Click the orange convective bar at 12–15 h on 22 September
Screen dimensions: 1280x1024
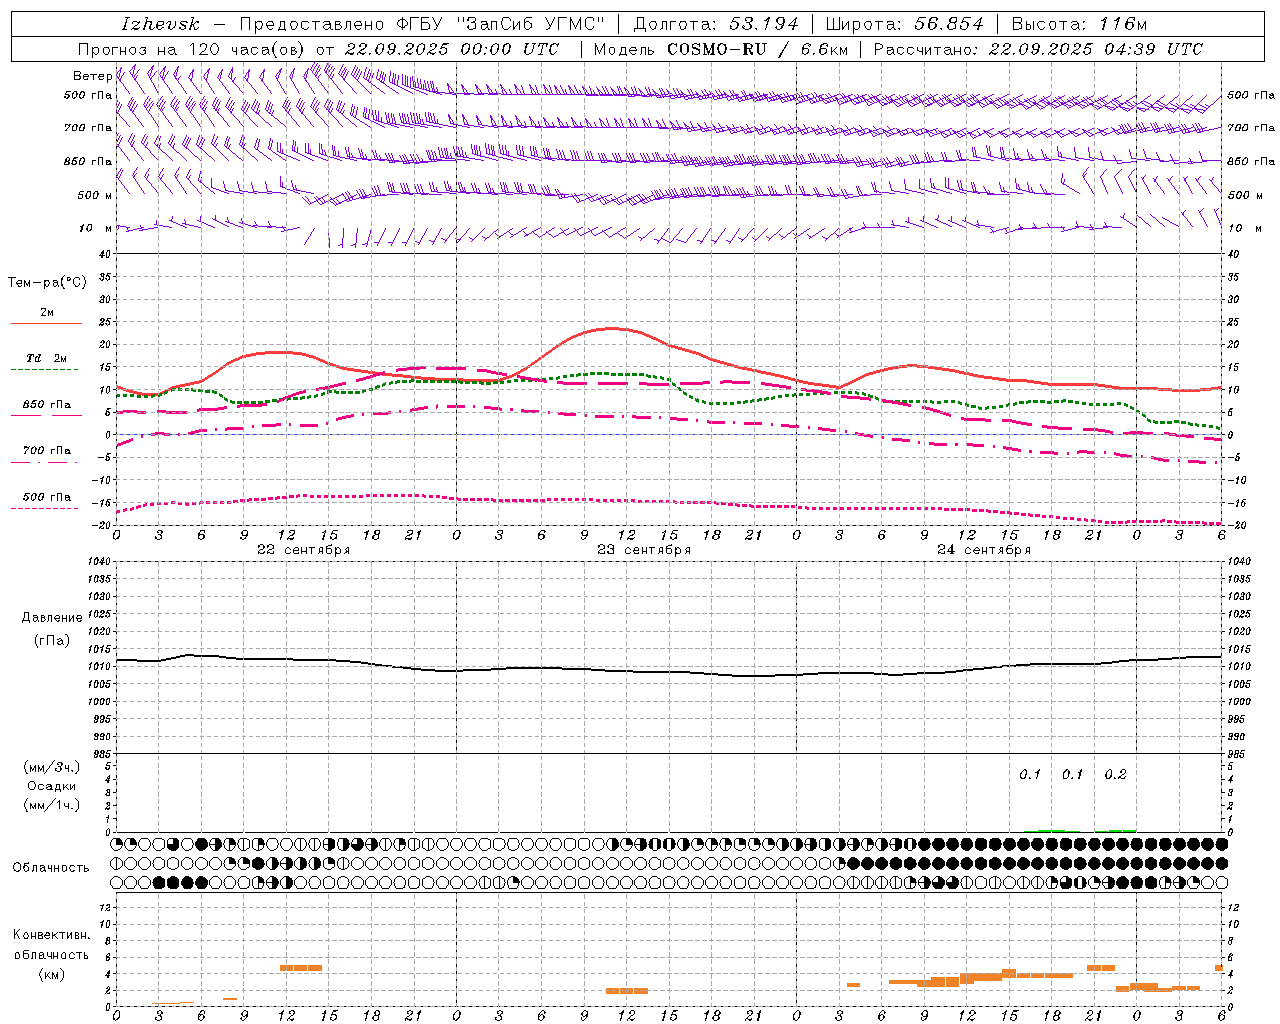click(x=301, y=968)
